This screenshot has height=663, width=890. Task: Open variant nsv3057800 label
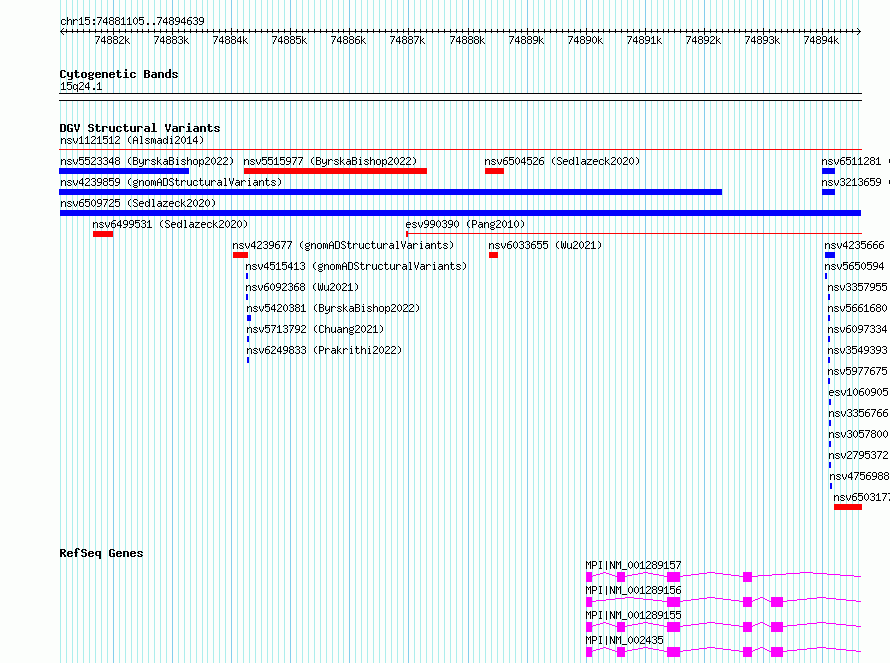coord(858,434)
